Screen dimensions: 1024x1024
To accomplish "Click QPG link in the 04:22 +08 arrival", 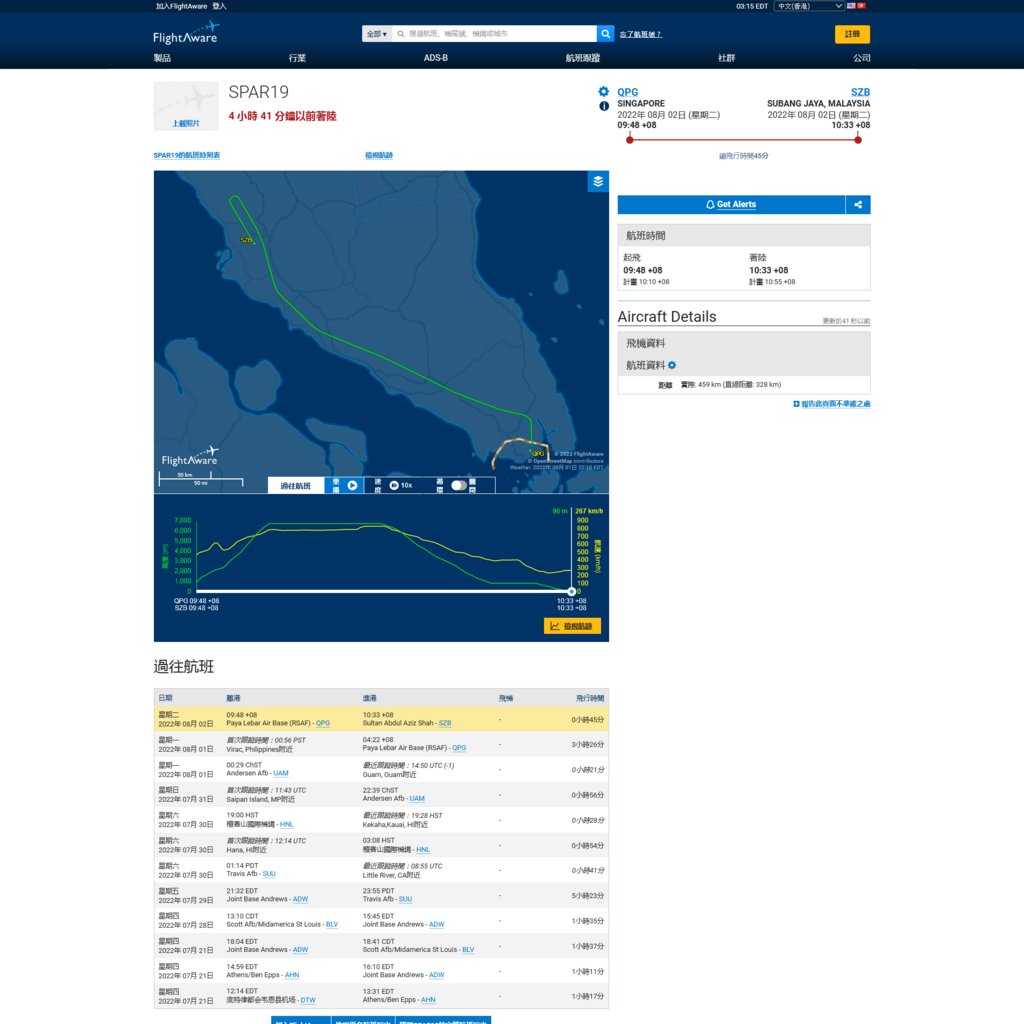I will [x=459, y=748].
